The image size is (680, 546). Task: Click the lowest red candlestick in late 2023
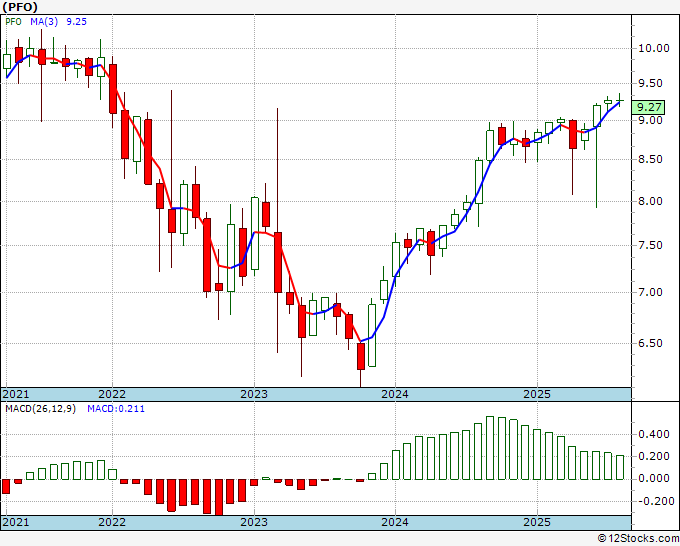(361, 356)
